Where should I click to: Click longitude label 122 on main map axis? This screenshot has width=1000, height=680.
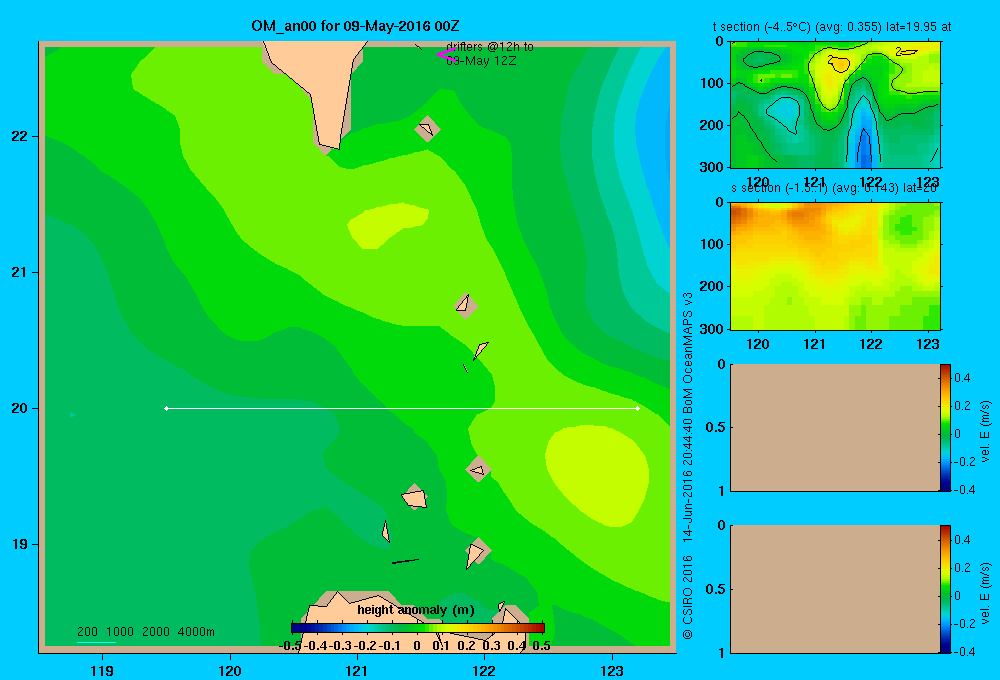pos(484,670)
